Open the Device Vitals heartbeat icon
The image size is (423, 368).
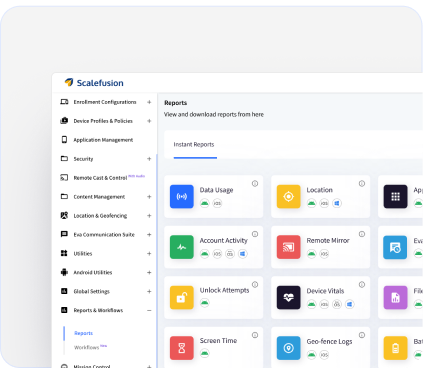289,297
